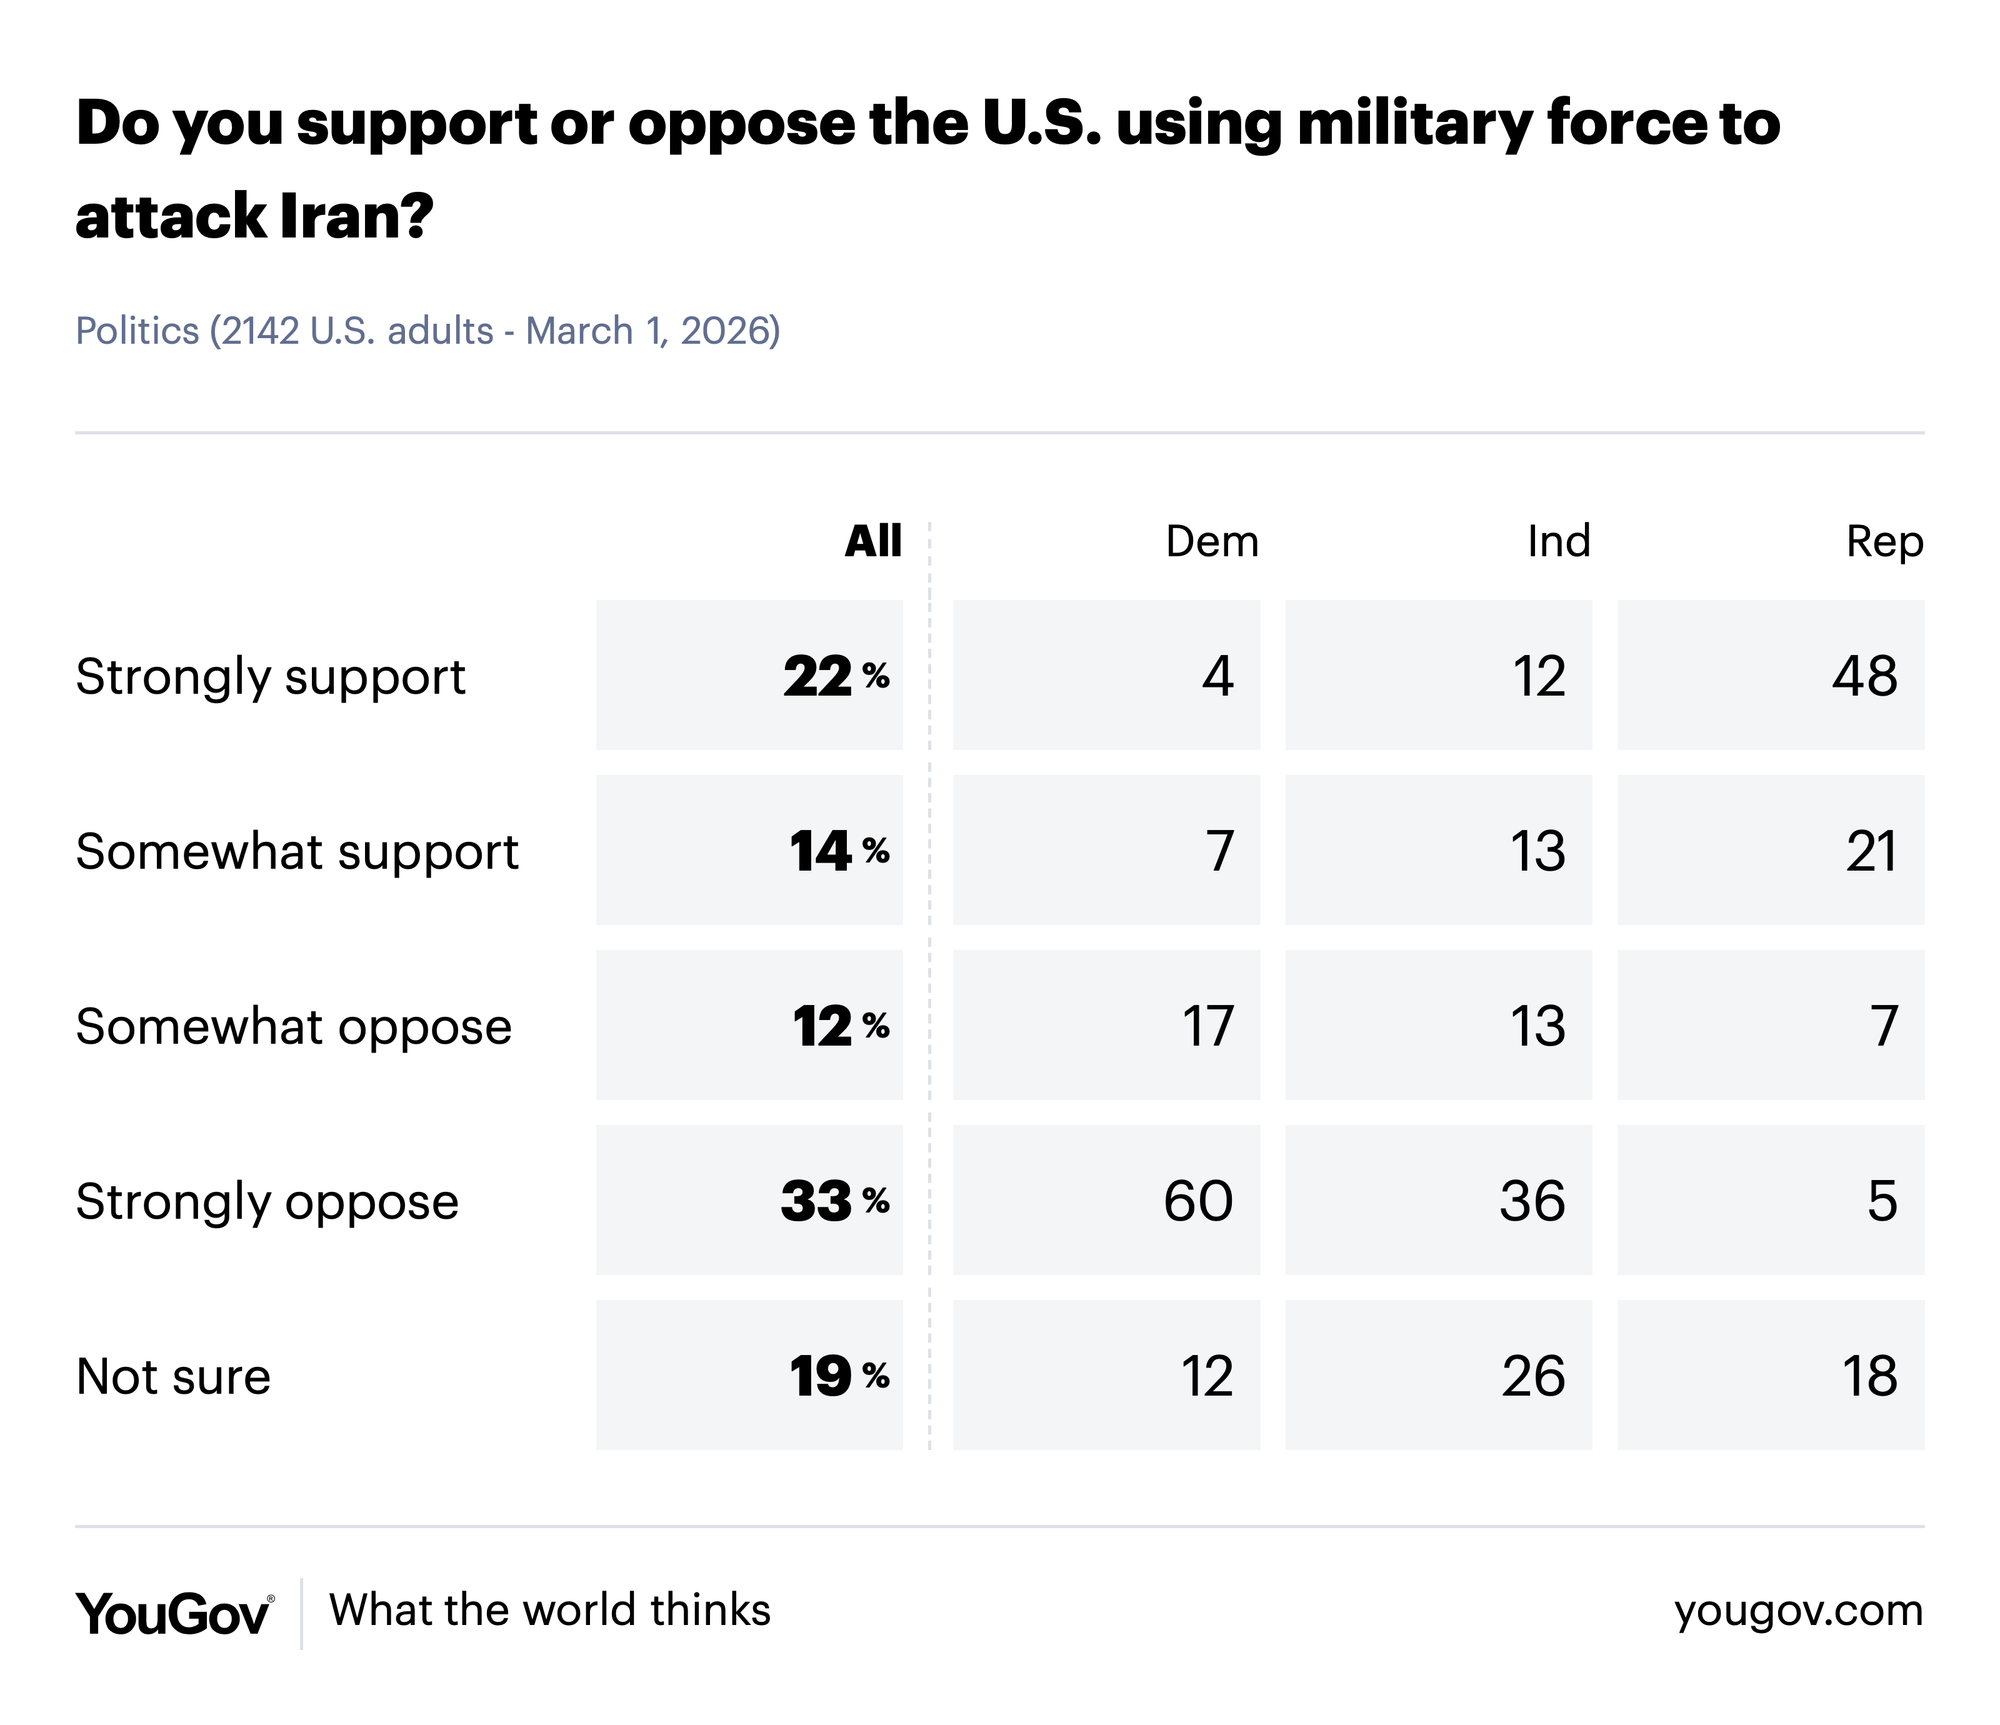
Task: Click the "What the world thinks" tagline
Action: pos(550,1611)
